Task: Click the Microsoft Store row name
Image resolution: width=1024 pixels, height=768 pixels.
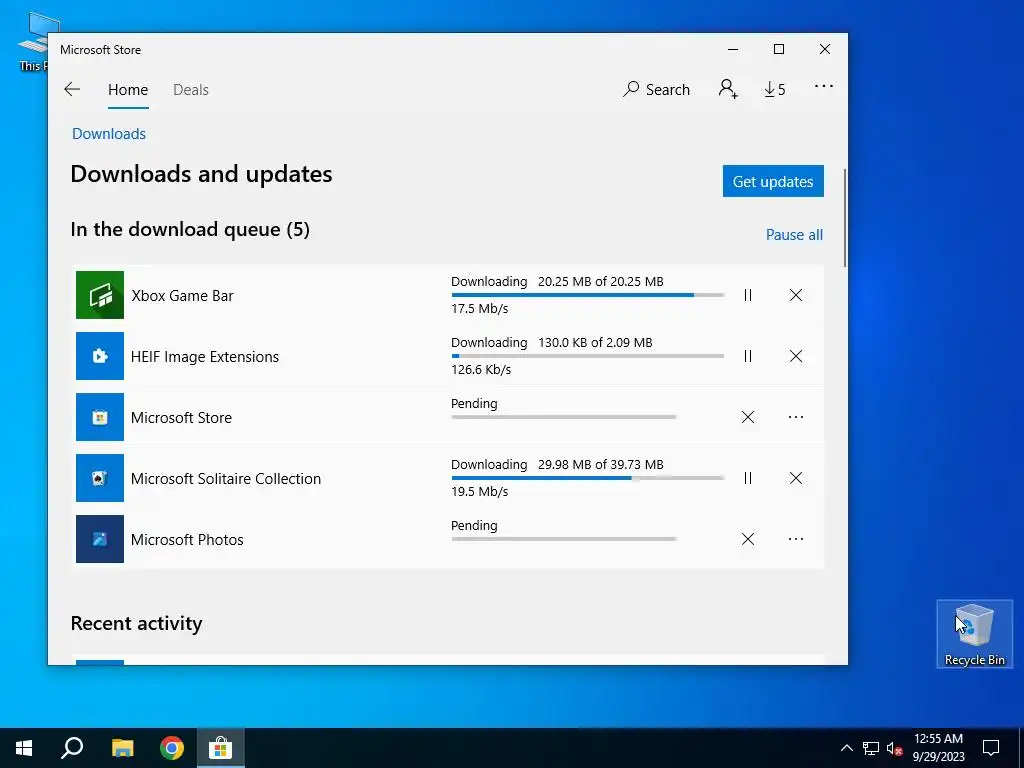Action: coord(181,417)
